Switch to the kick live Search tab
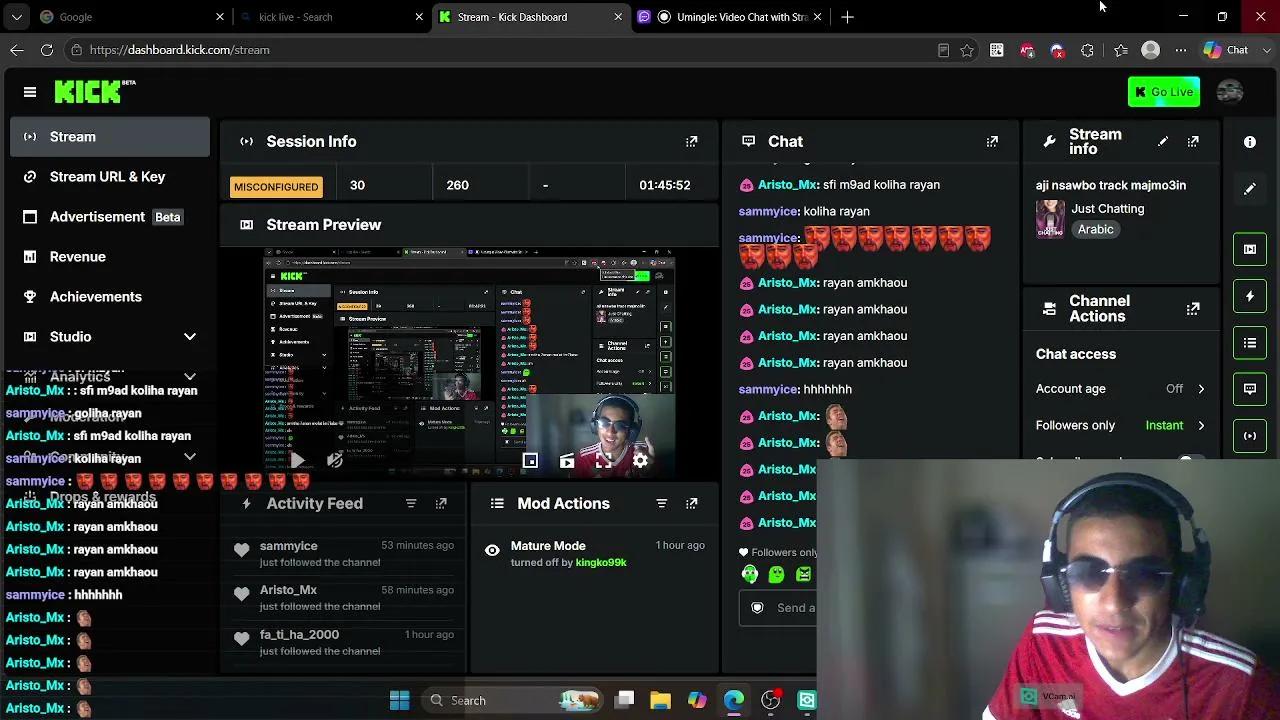The width and height of the screenshot is (1280, 720). (330, 17)
